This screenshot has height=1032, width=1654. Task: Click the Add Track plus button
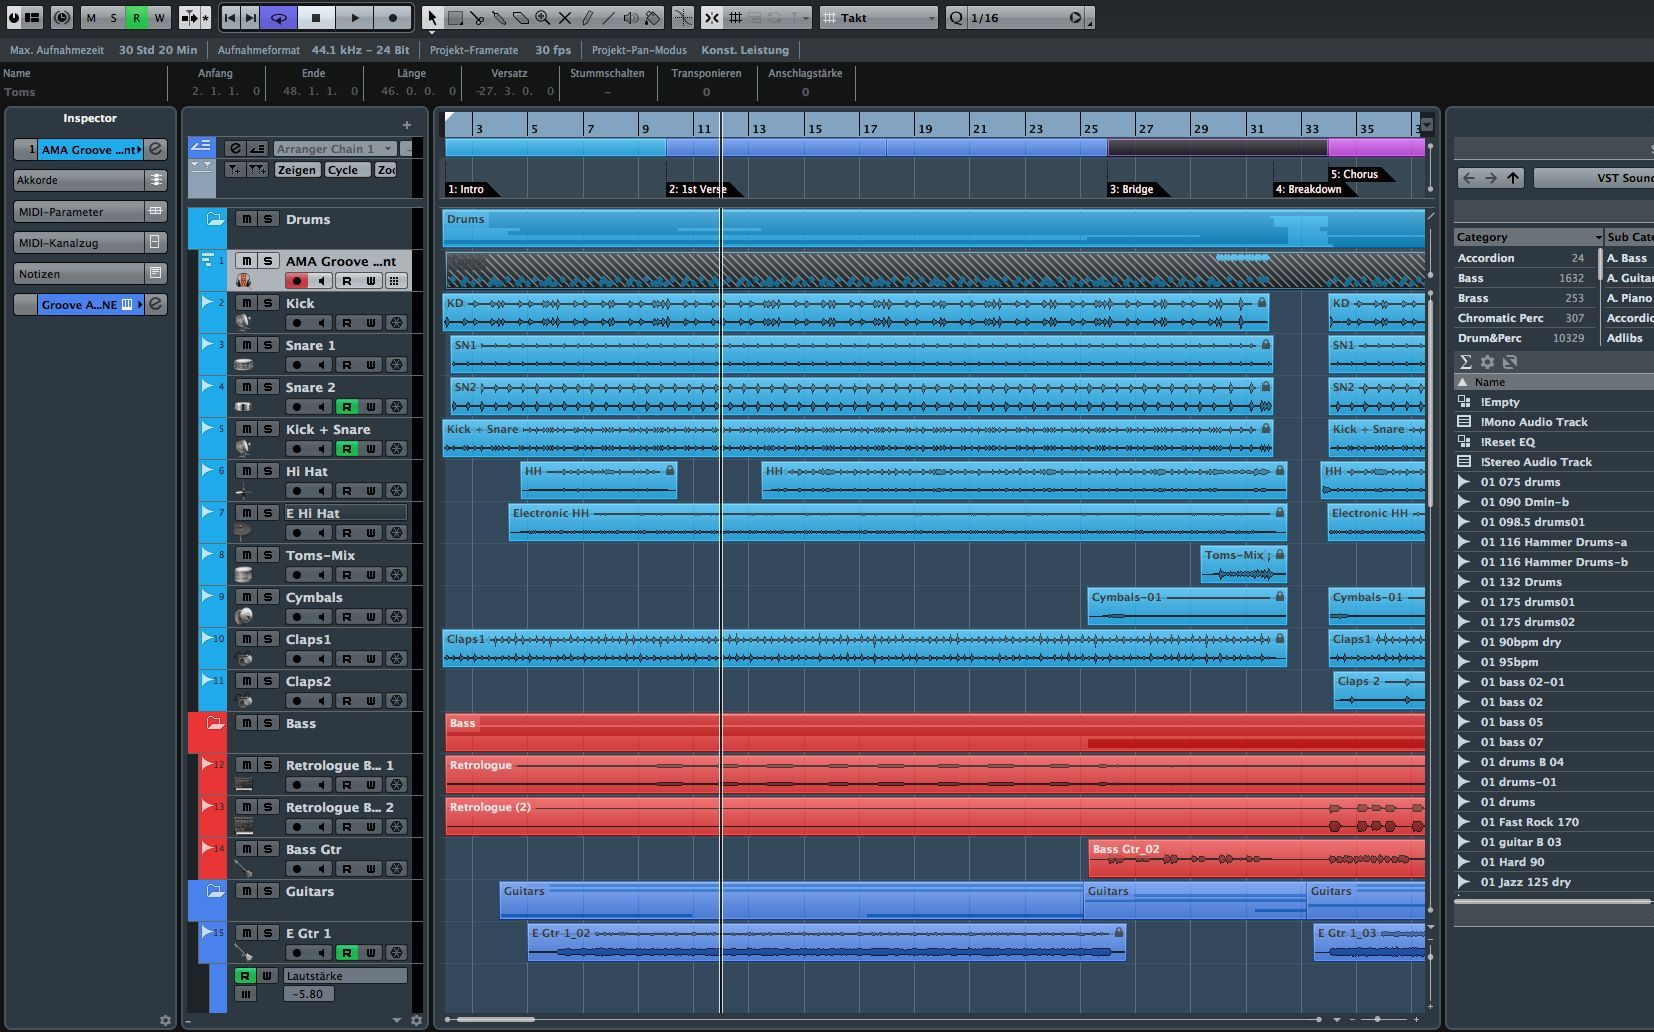click(406, 125)
